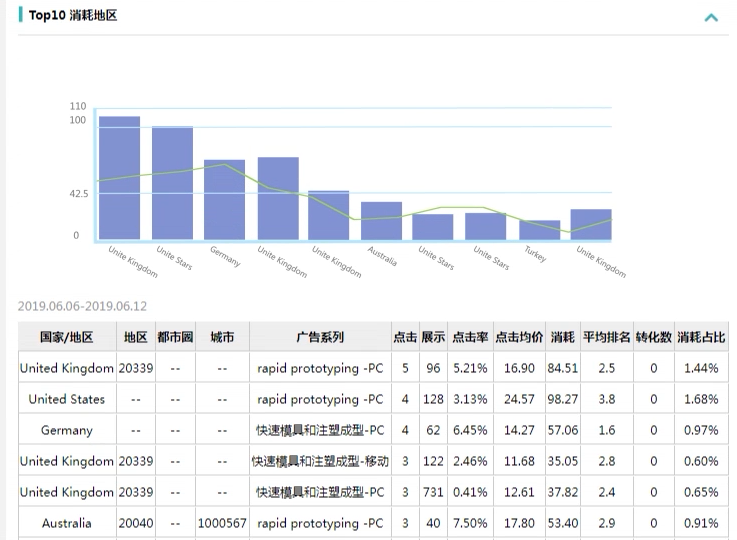The image size is (737, 540).
Task: Click the 展示 column header
Action: pos(433,337)
